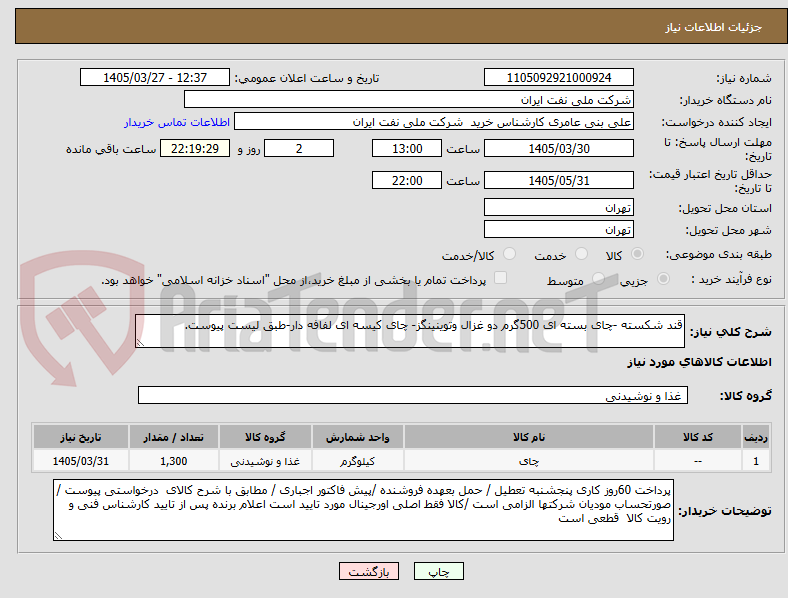The image size is (788, 598).
Task: Click the گروه کالا table header
Action: [265, 437]
